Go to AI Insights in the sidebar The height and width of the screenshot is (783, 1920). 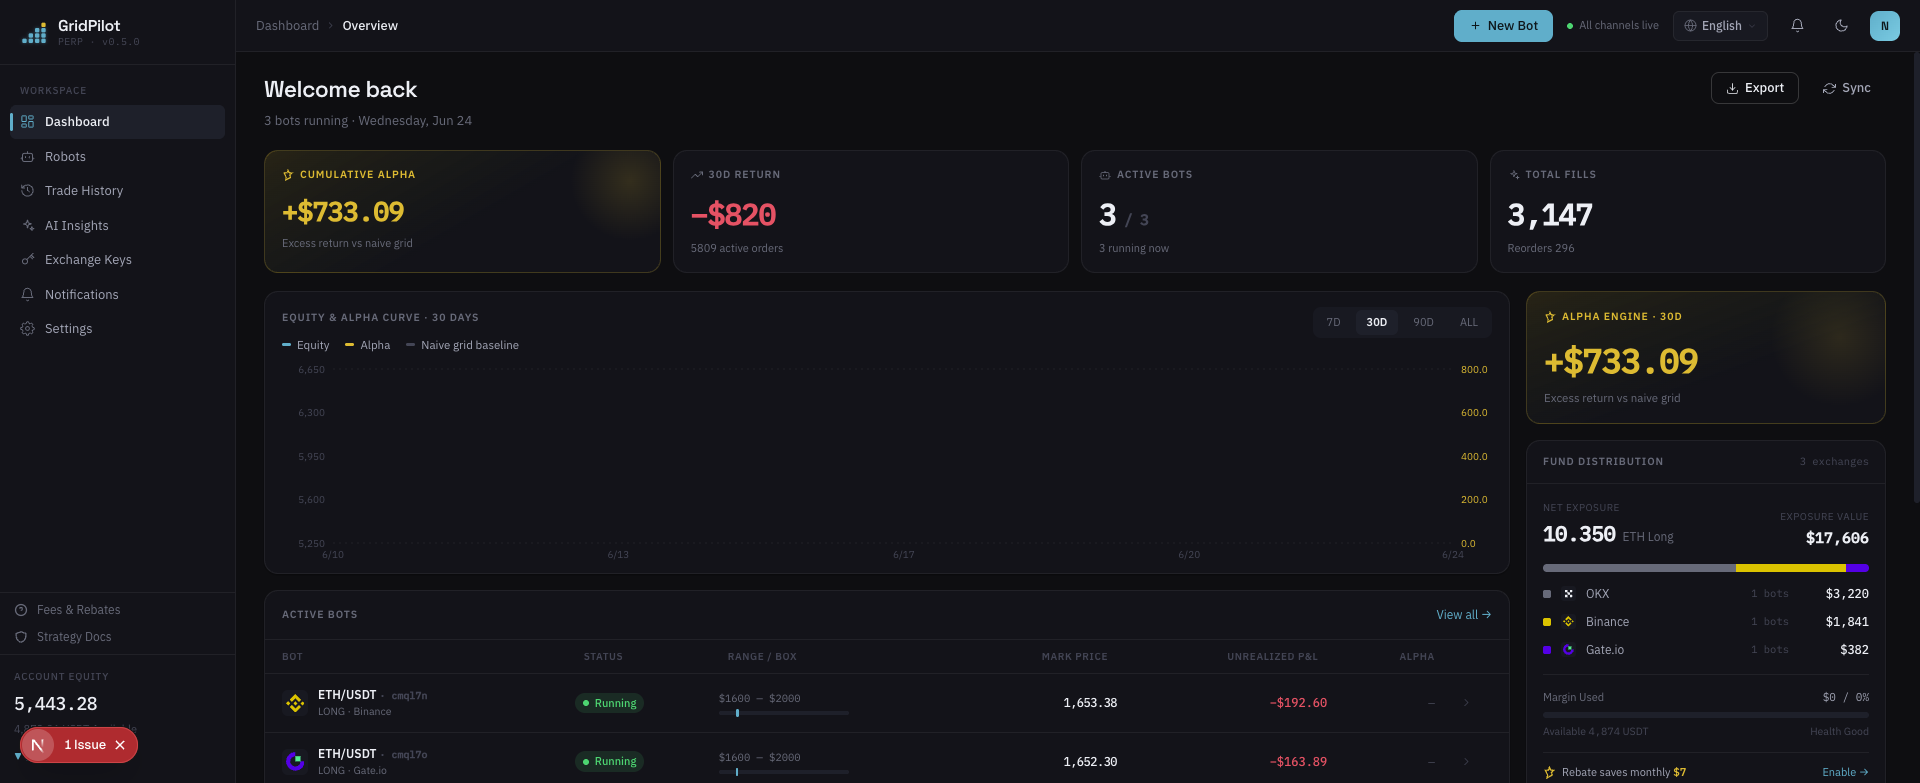[117, 226]
